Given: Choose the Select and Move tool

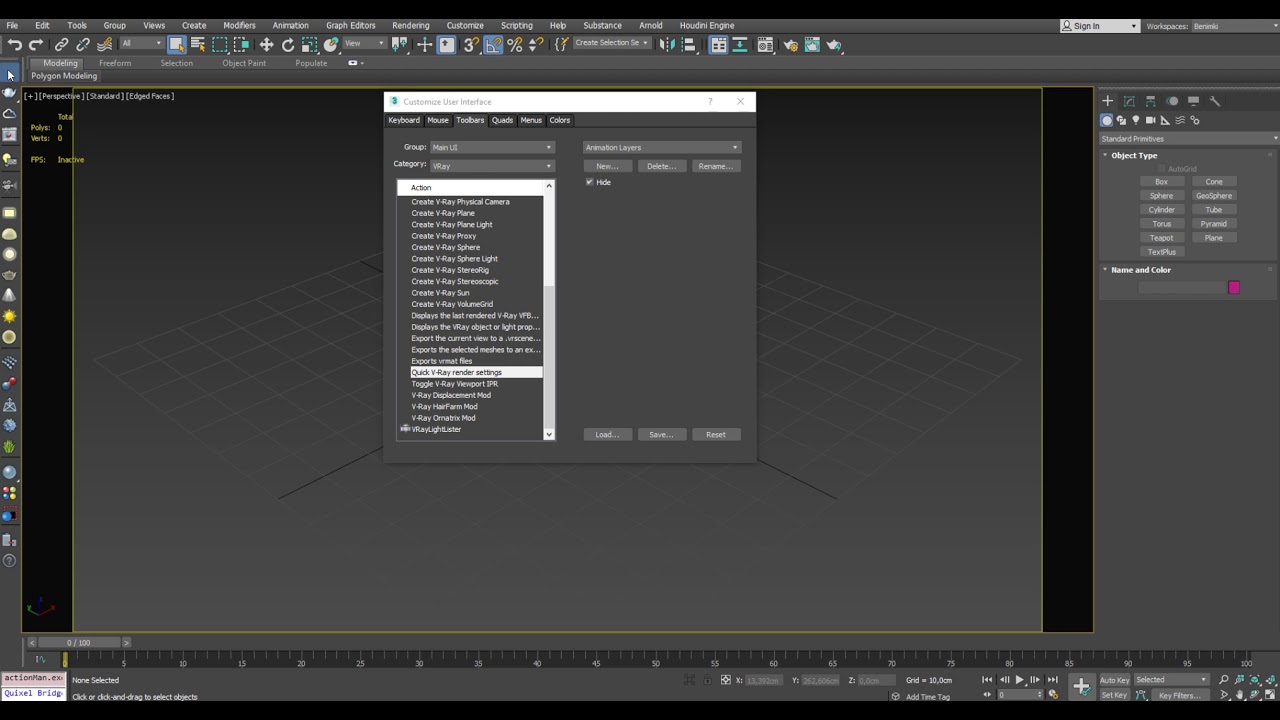Looking at the screenshot, I should 266,44.
